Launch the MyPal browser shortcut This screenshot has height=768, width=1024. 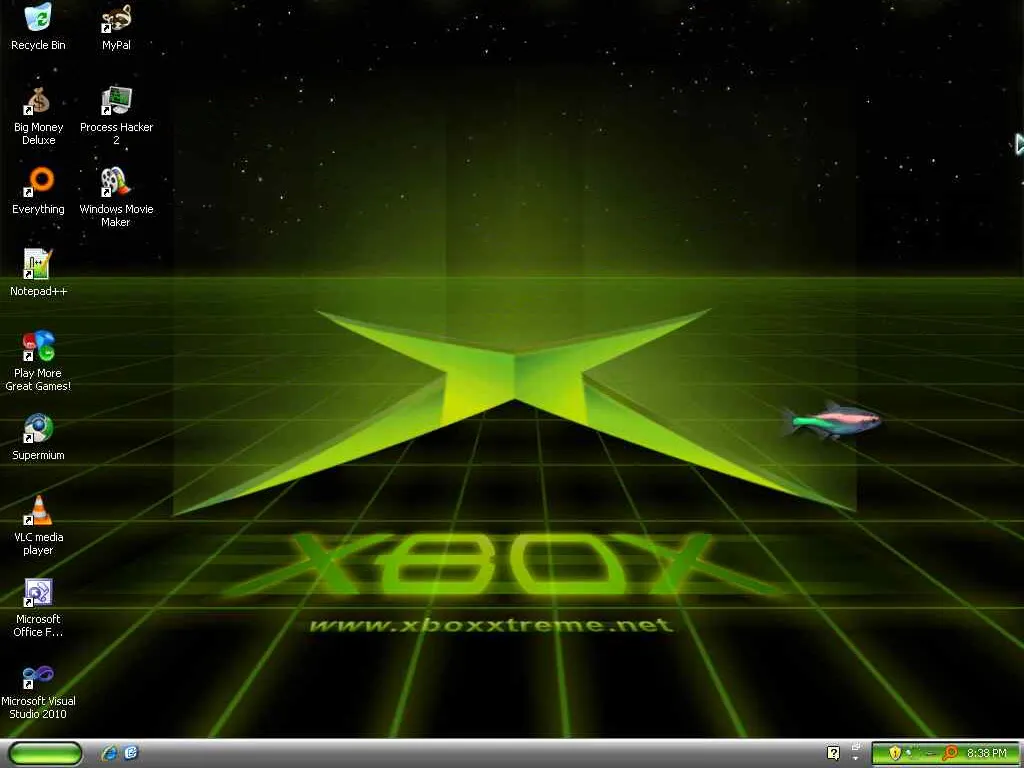tap(116, 27)
